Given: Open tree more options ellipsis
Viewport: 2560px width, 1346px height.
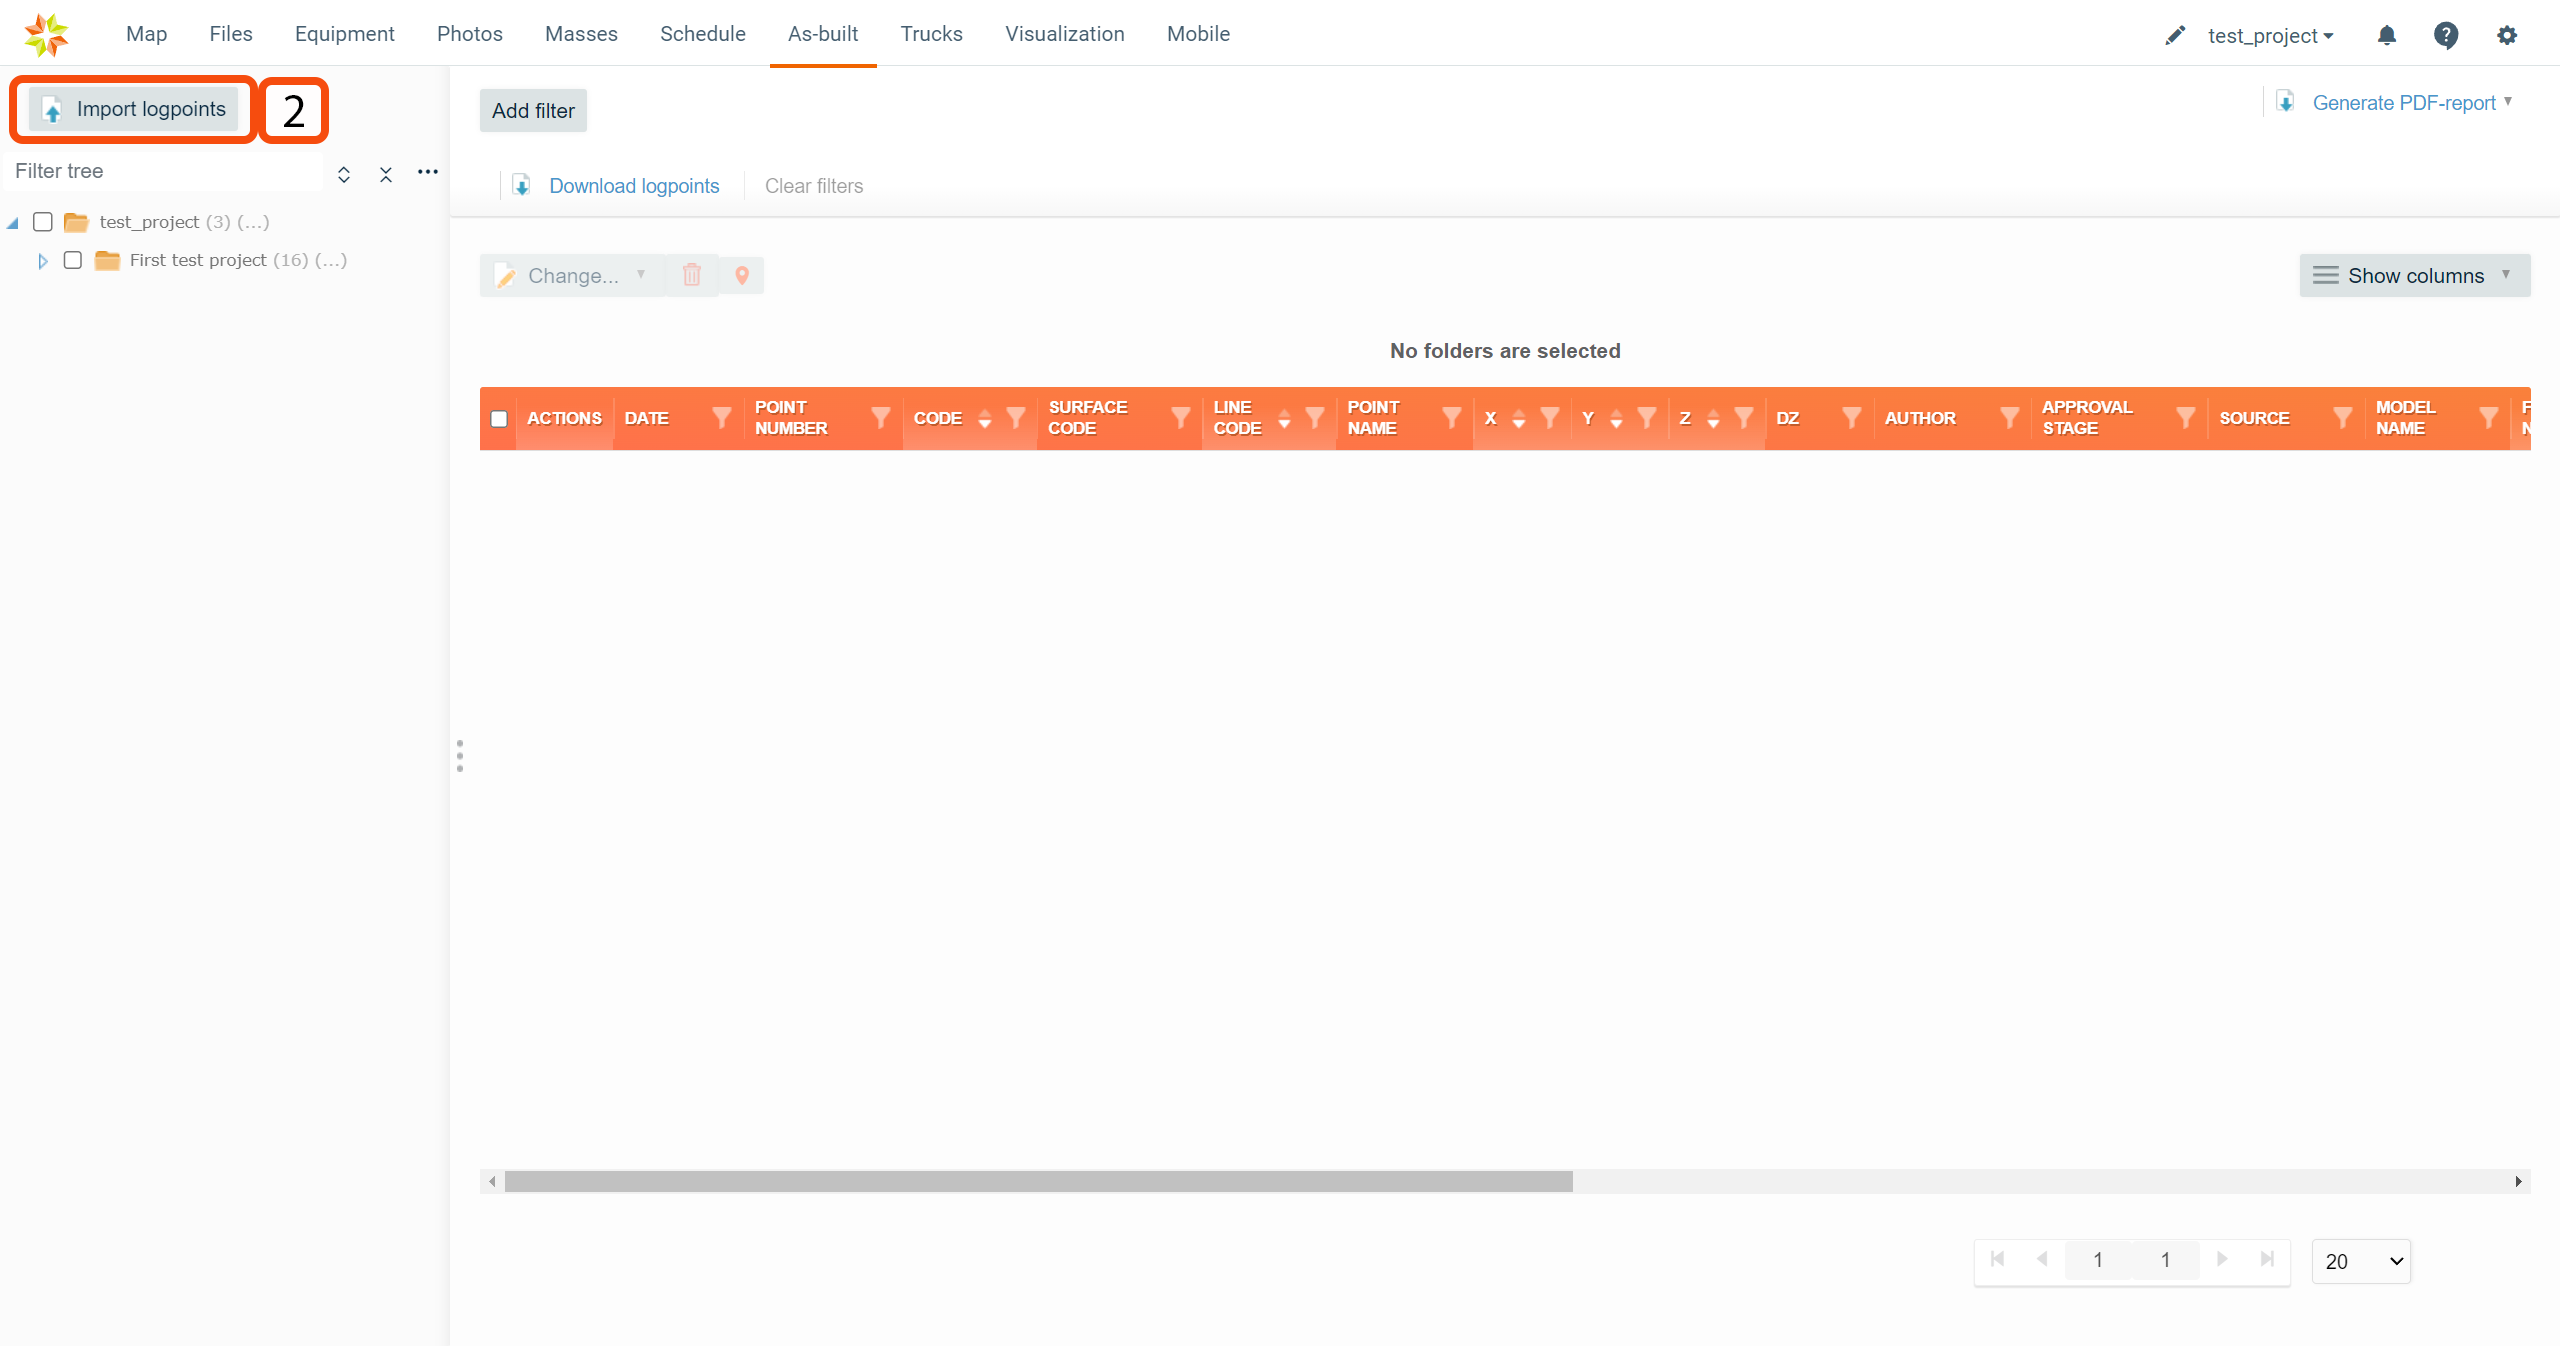Looking at the screenshot, I should pyautogui.click(x=428, y=172).
